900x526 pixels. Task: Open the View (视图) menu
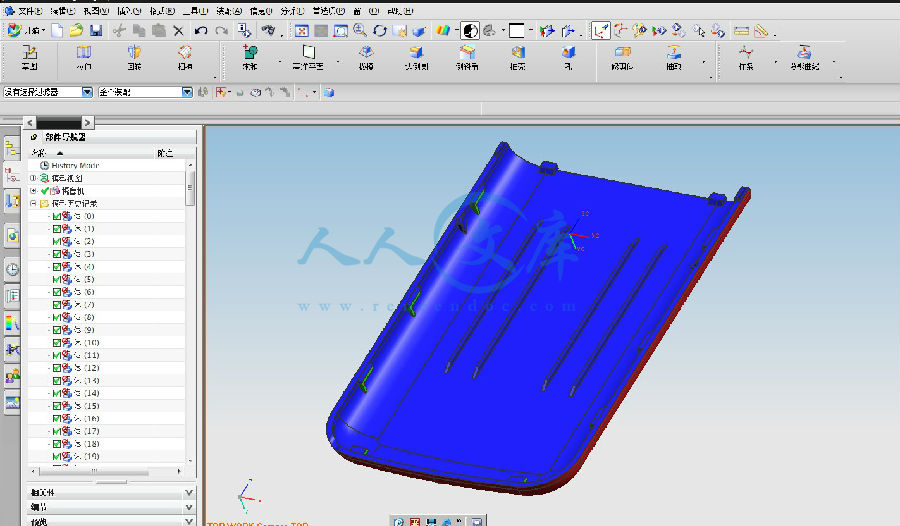point(96,11)
